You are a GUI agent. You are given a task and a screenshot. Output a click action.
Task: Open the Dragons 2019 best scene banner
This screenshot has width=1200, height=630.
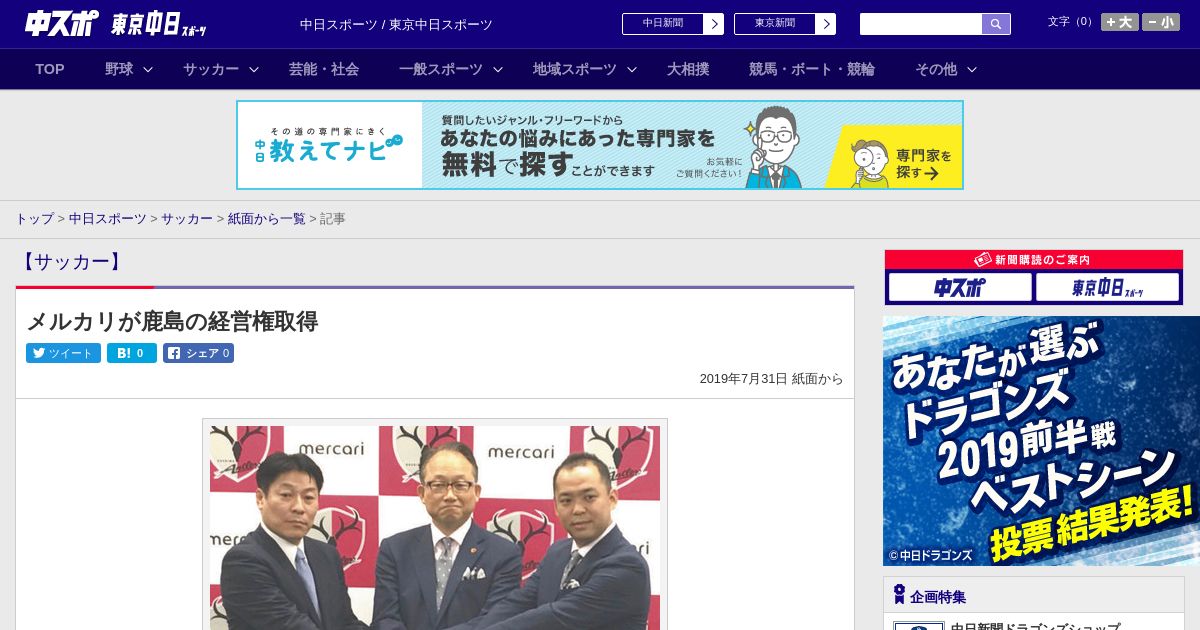pyautogui.click(x=1041, y=441)
